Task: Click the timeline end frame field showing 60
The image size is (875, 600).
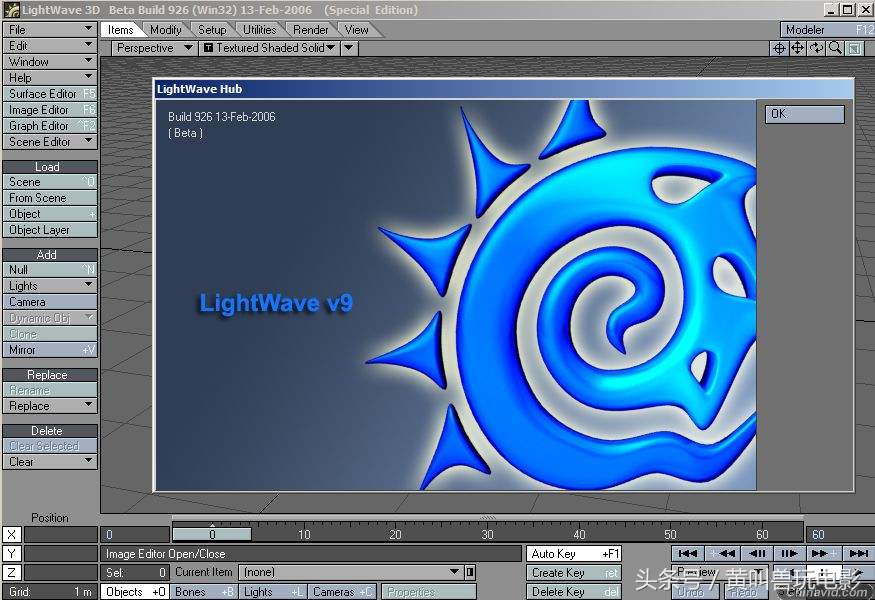Action: click(x=840, y=535)
